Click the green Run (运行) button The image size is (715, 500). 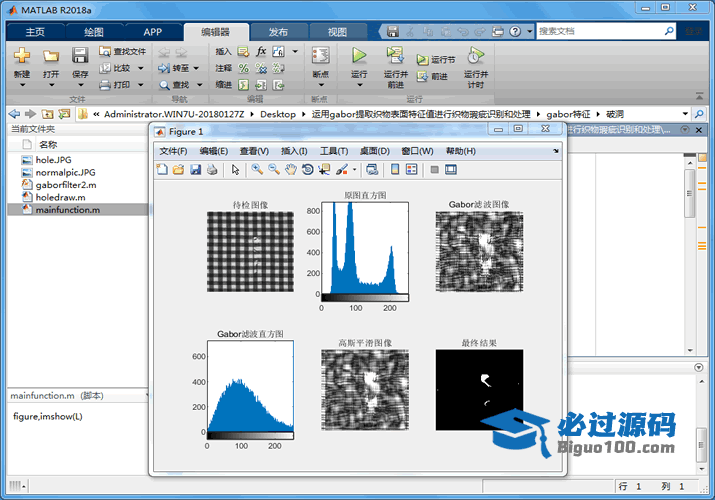click(x=359, y=56)
